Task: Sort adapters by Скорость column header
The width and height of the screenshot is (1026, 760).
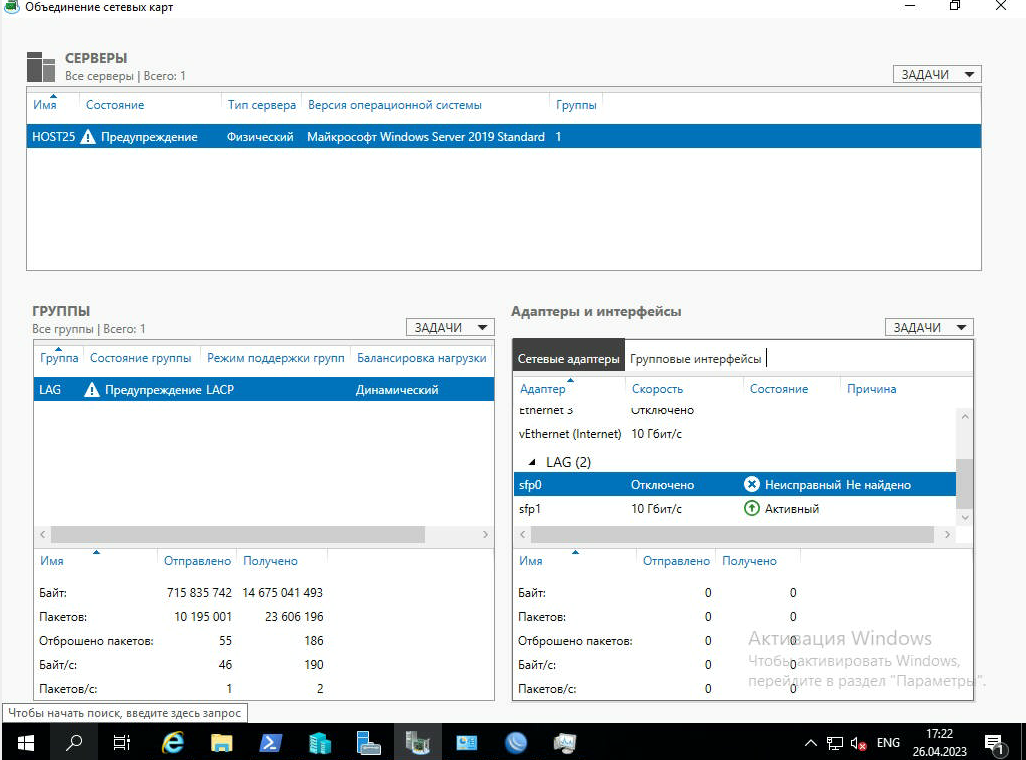Action: click(x=657, y=389)
